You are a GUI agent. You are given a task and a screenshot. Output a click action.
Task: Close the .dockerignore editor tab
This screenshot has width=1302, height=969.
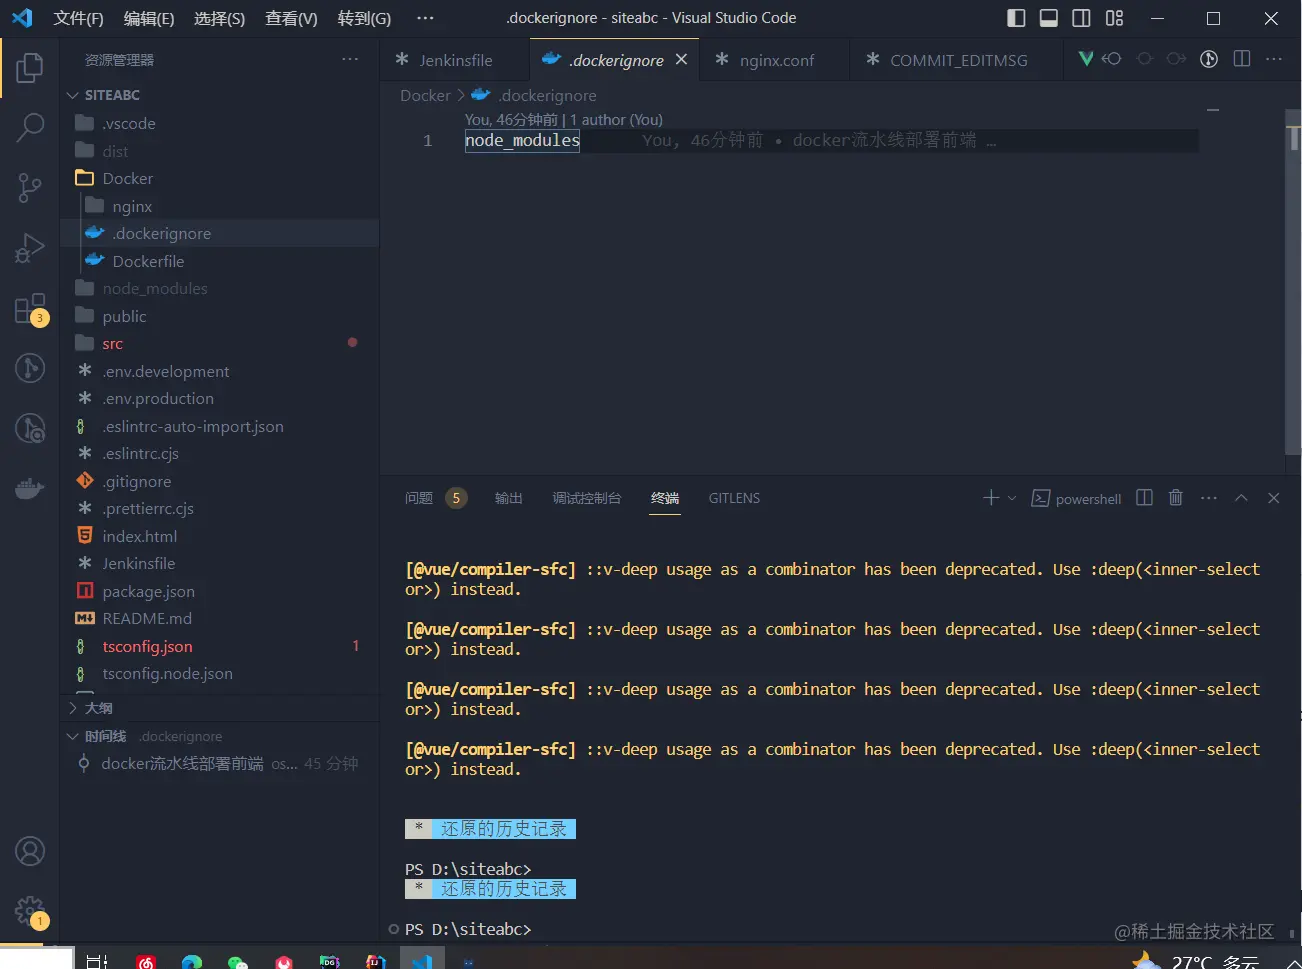click(682, 59)
